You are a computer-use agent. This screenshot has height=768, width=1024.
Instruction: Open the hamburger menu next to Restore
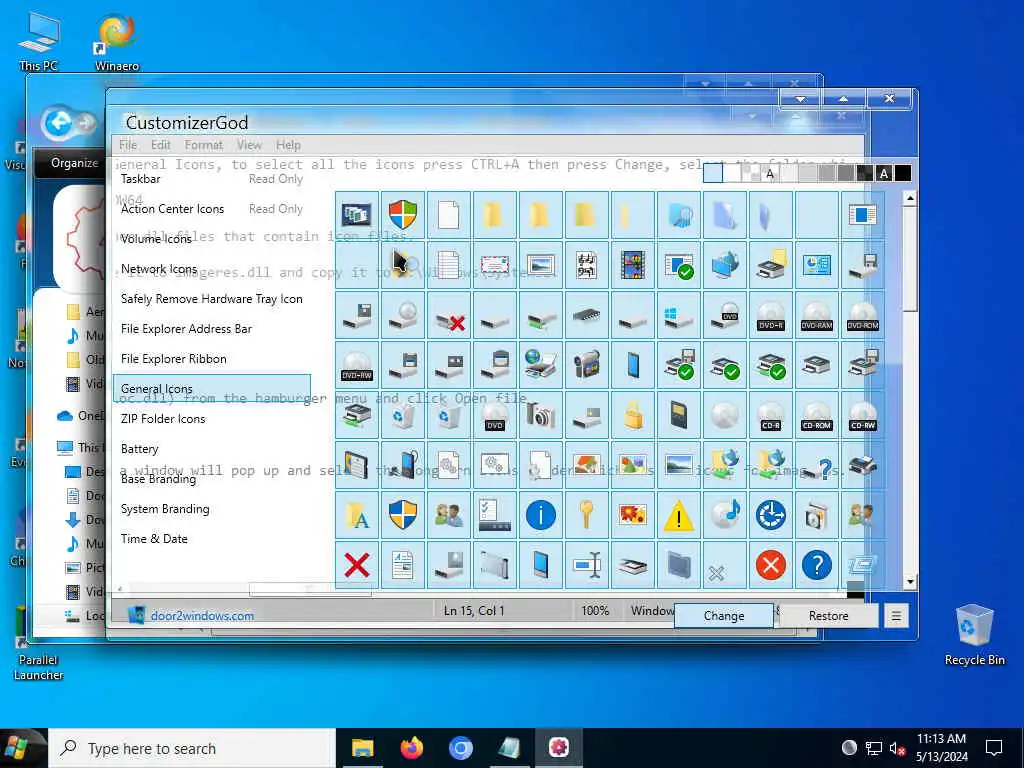click(x=896, y=616)
